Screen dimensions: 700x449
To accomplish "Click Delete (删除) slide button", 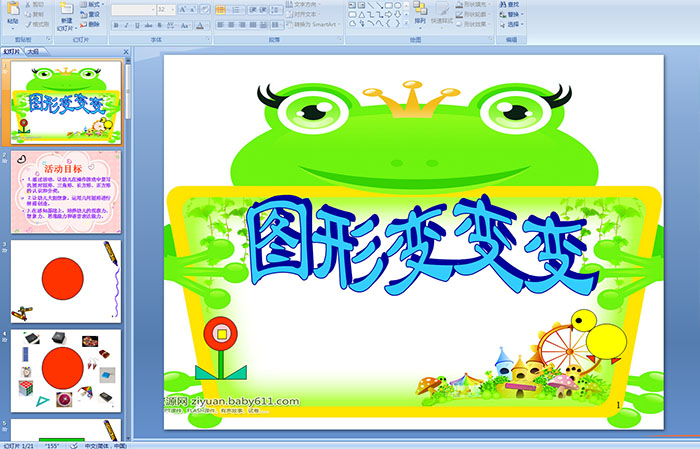I will click(x=90, y=24).
